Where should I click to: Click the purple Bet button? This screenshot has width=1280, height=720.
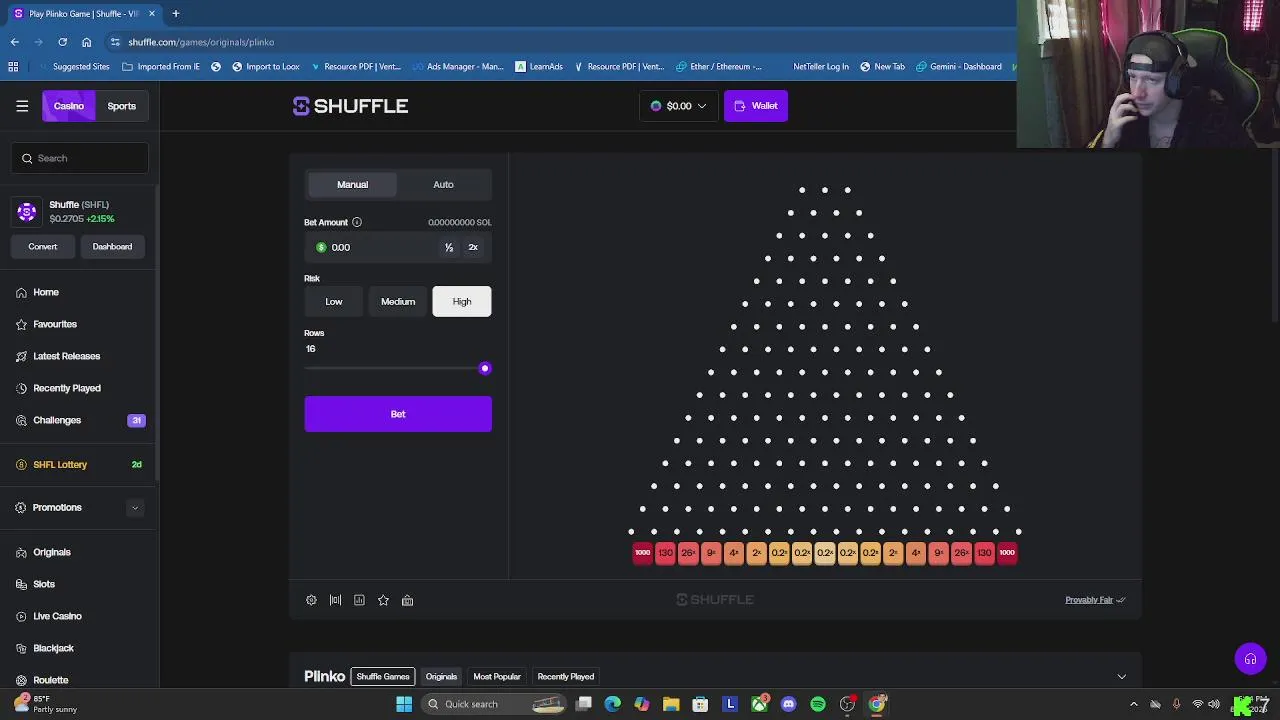398,414
